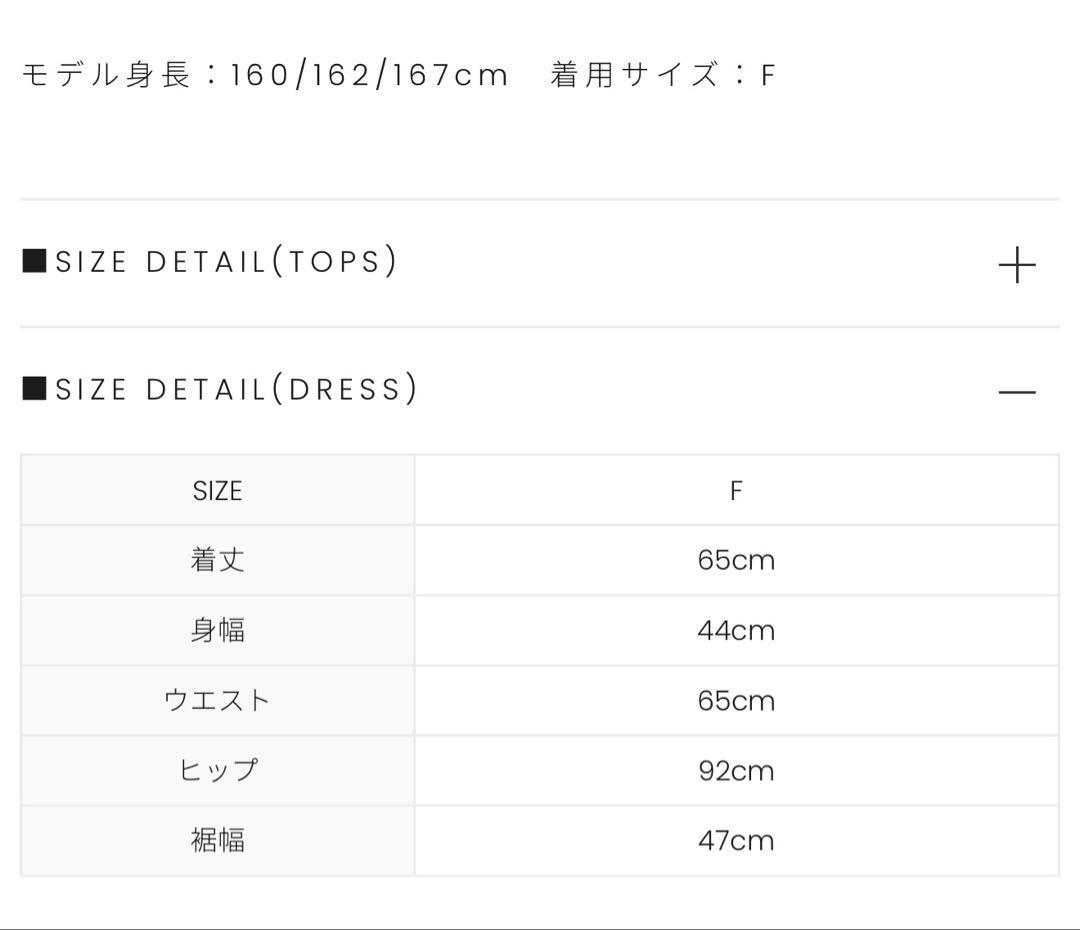1080x930 pixels.
Task: Select the 65cm value in the 着丈 row
Action: [736, 560]
